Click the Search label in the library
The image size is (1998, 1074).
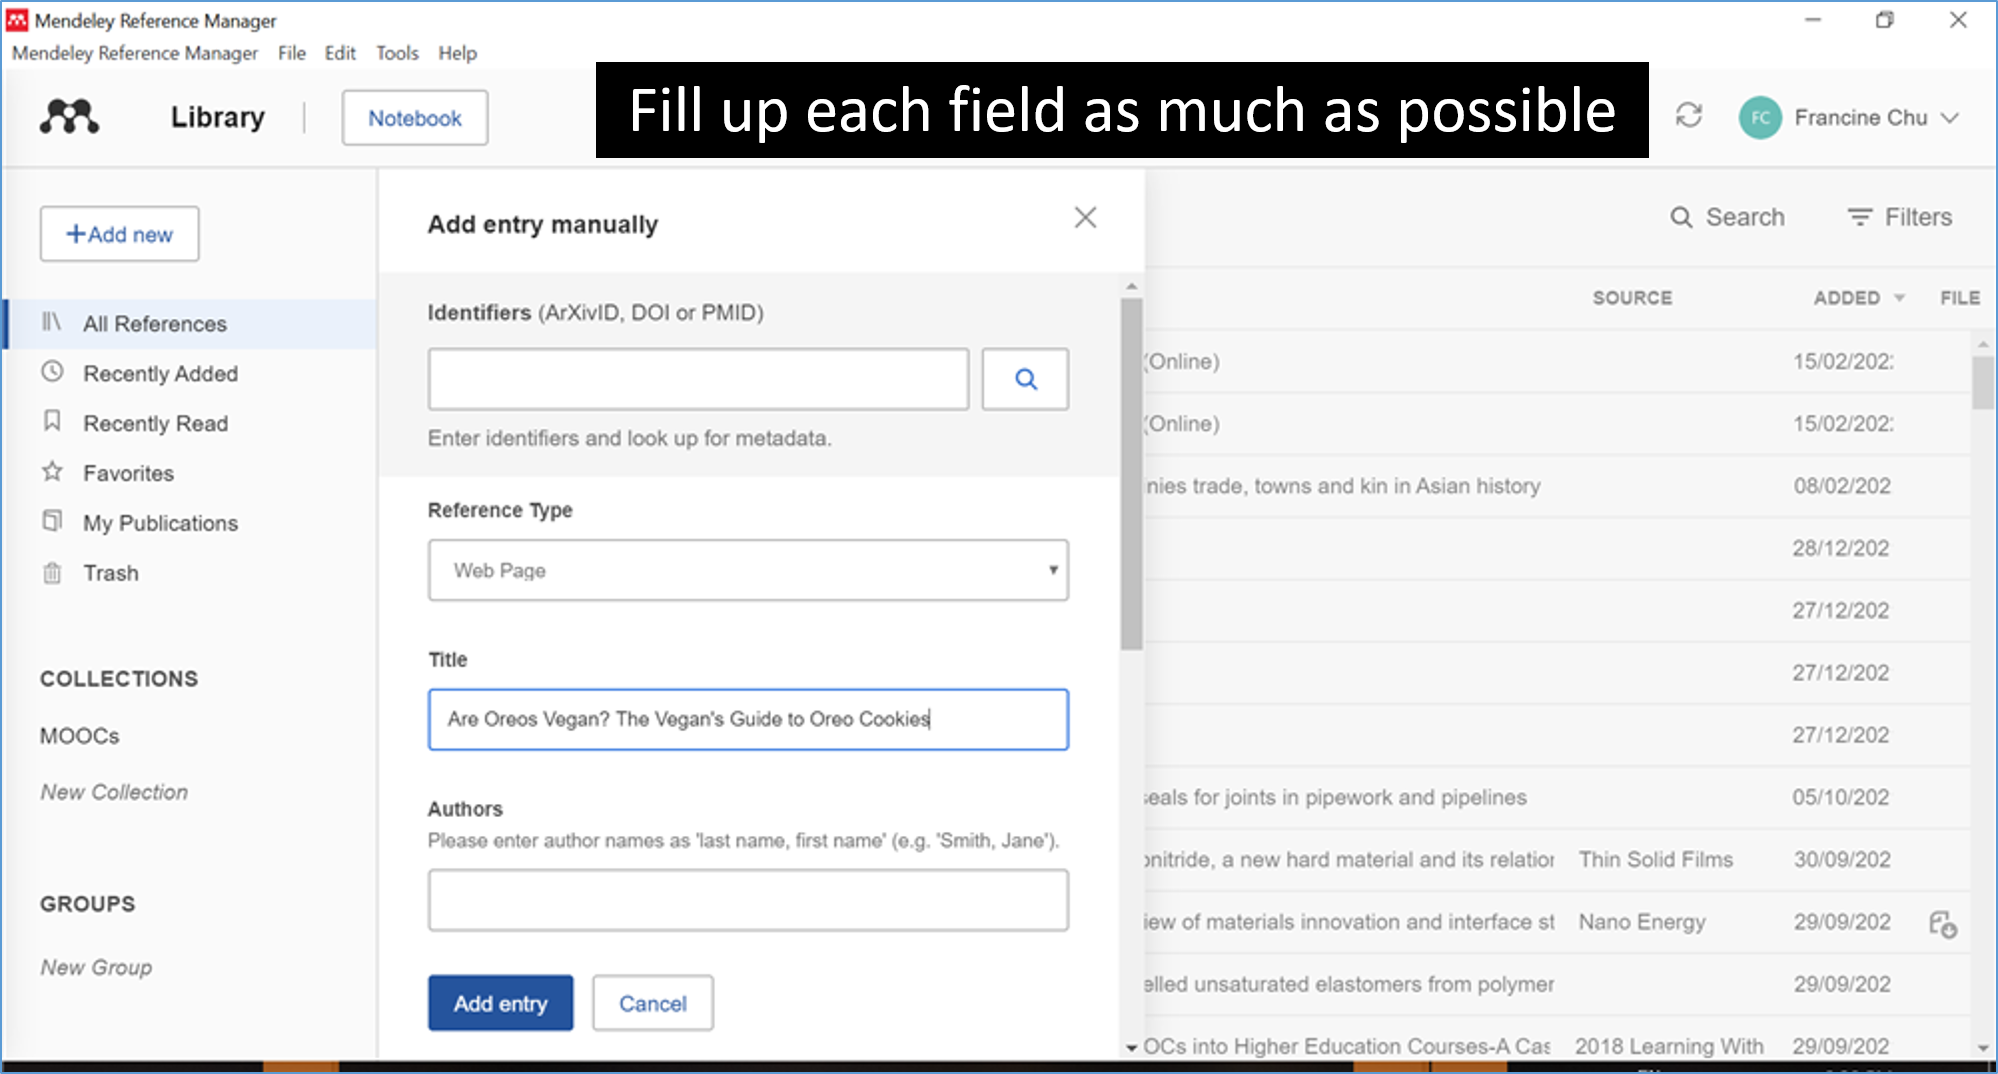point(1745,217)
